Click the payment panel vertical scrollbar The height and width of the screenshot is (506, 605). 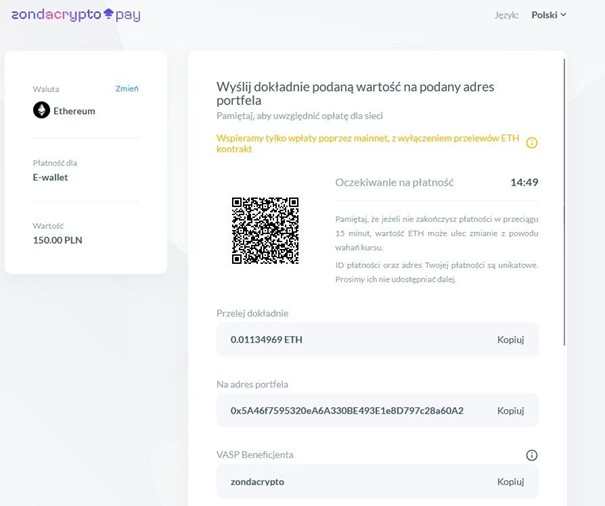pos(565,200)
